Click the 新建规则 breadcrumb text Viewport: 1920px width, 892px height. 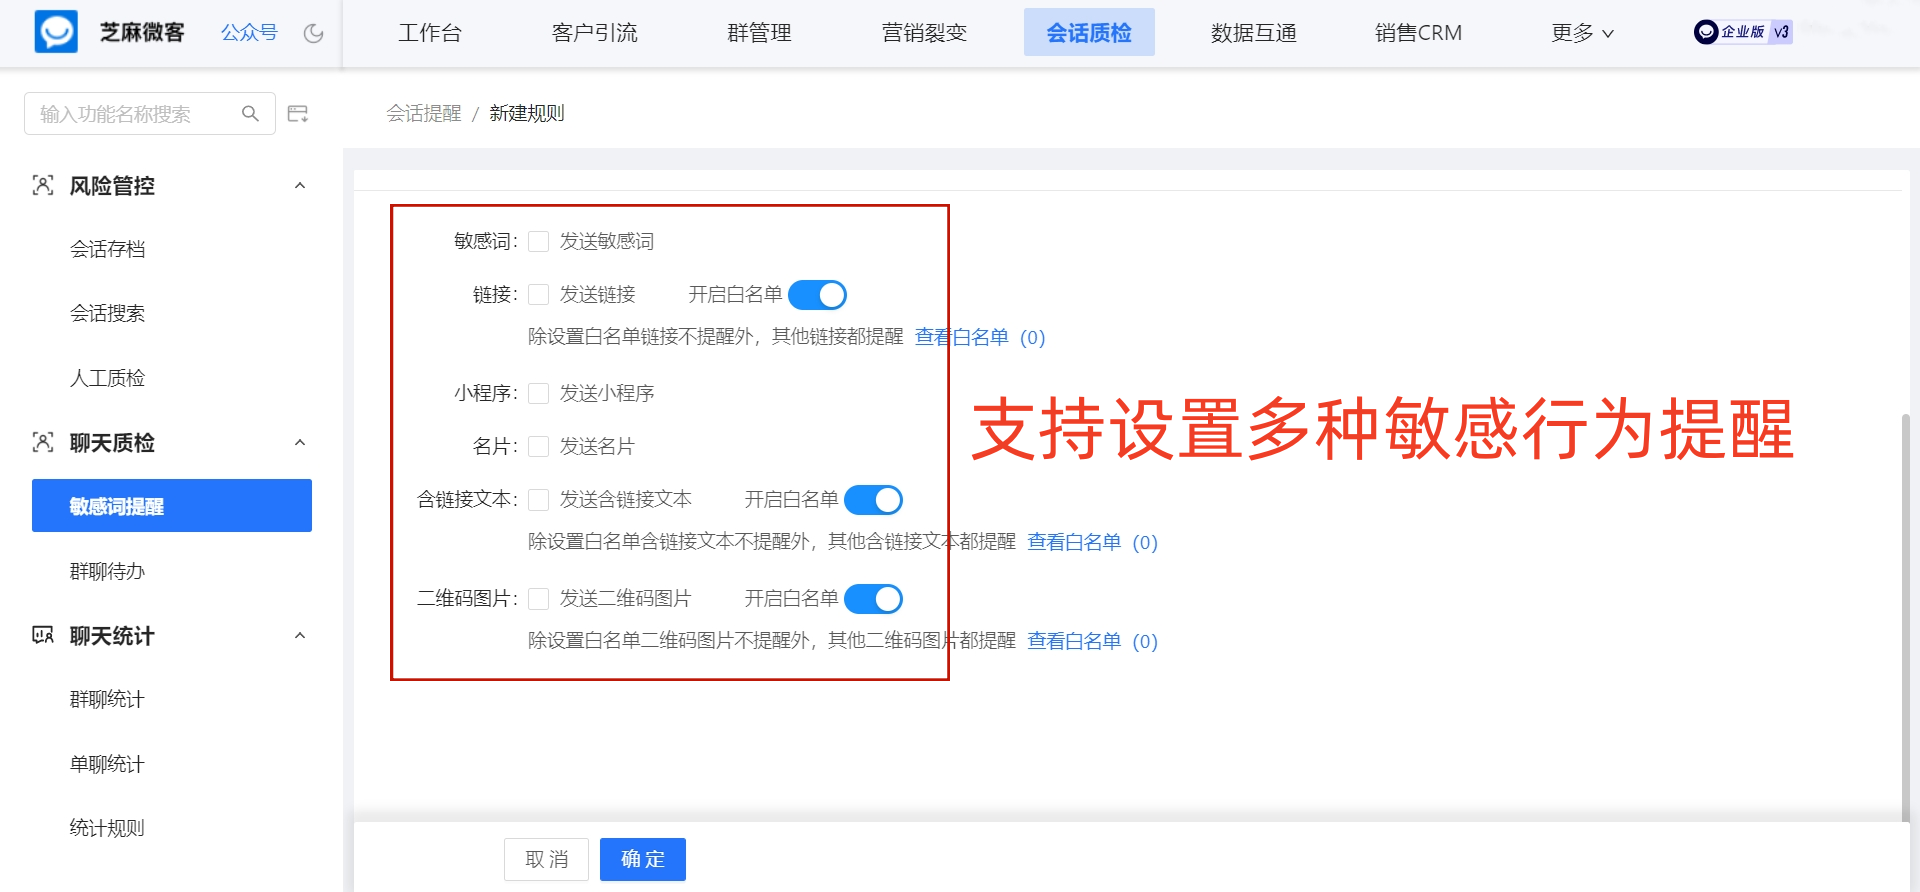pos(527,113)
